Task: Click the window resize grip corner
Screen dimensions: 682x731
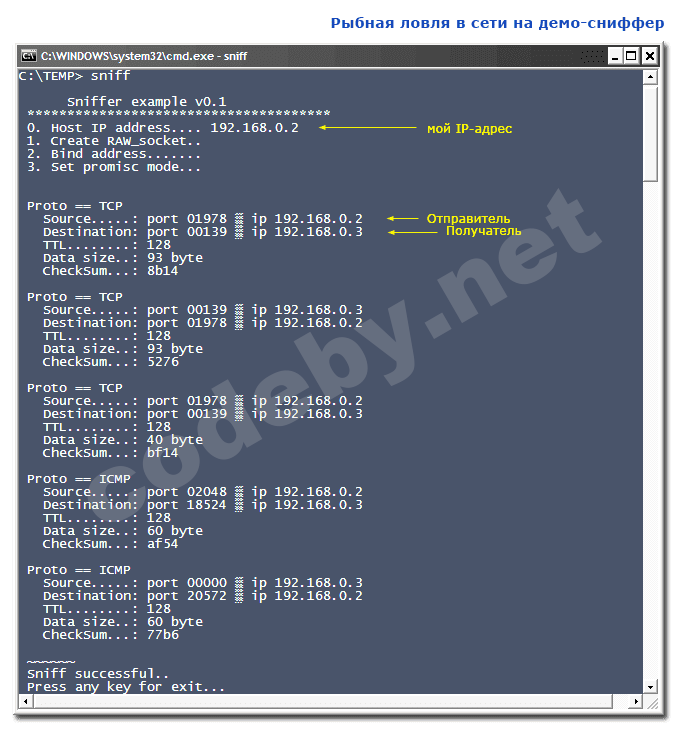Action: [651, 702]
